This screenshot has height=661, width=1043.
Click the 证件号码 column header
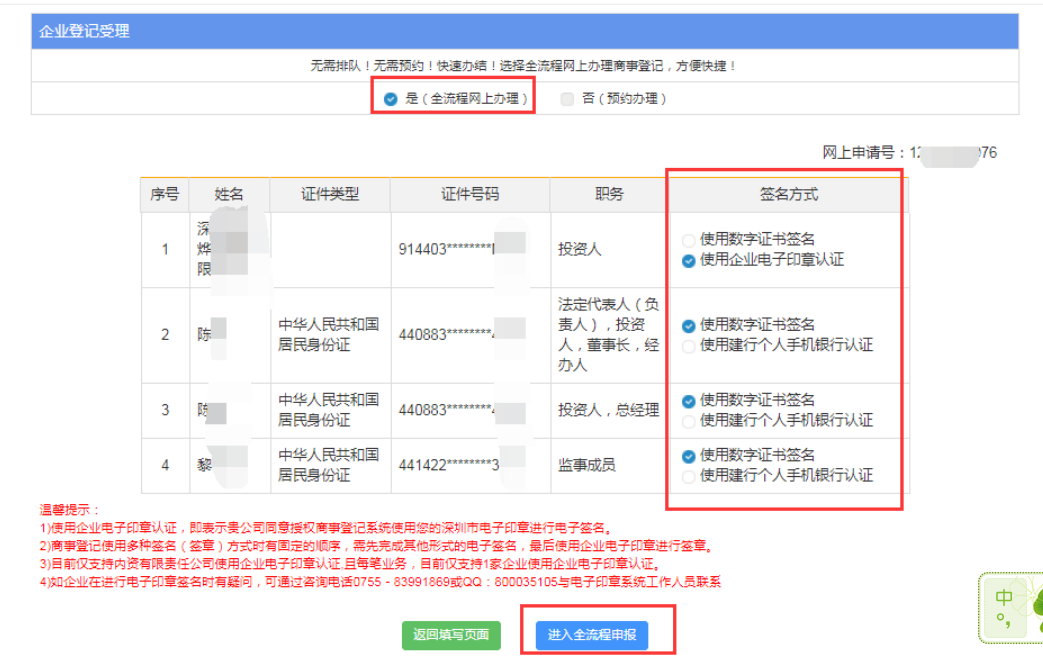pos(470,195)
